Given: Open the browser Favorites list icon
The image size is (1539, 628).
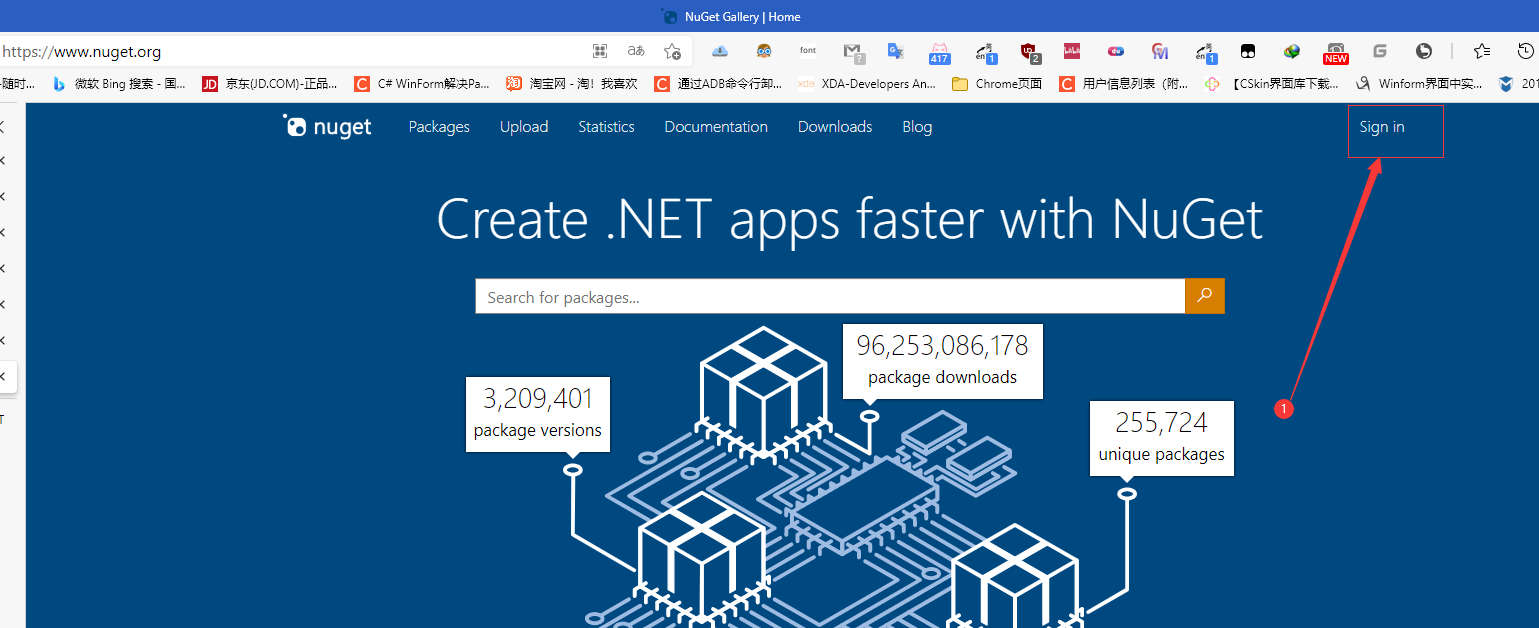Looking at the screenshot, I should tap(1482, 51).
